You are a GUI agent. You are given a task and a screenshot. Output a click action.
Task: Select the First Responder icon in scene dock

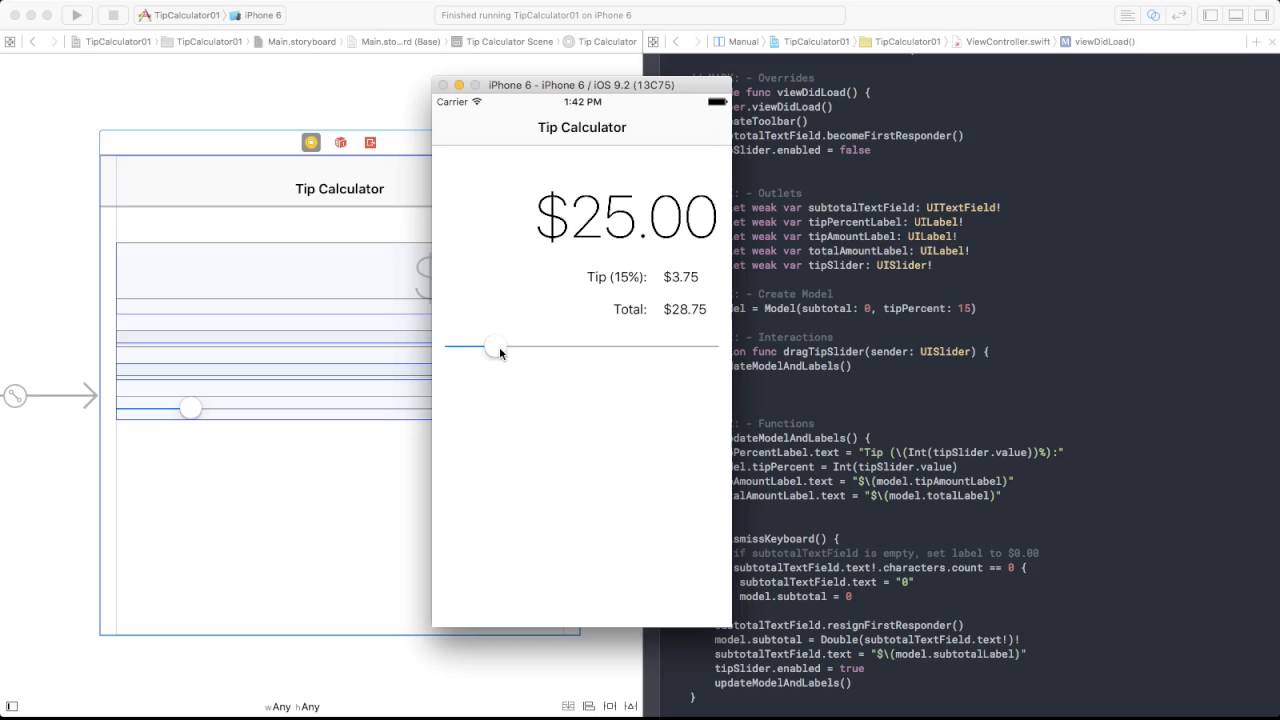[x=341, y=143]
